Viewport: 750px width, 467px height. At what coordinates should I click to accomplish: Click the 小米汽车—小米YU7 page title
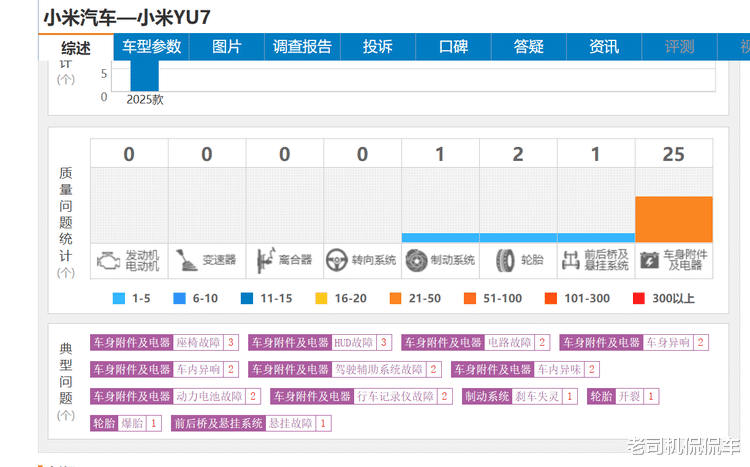(127, 17)
